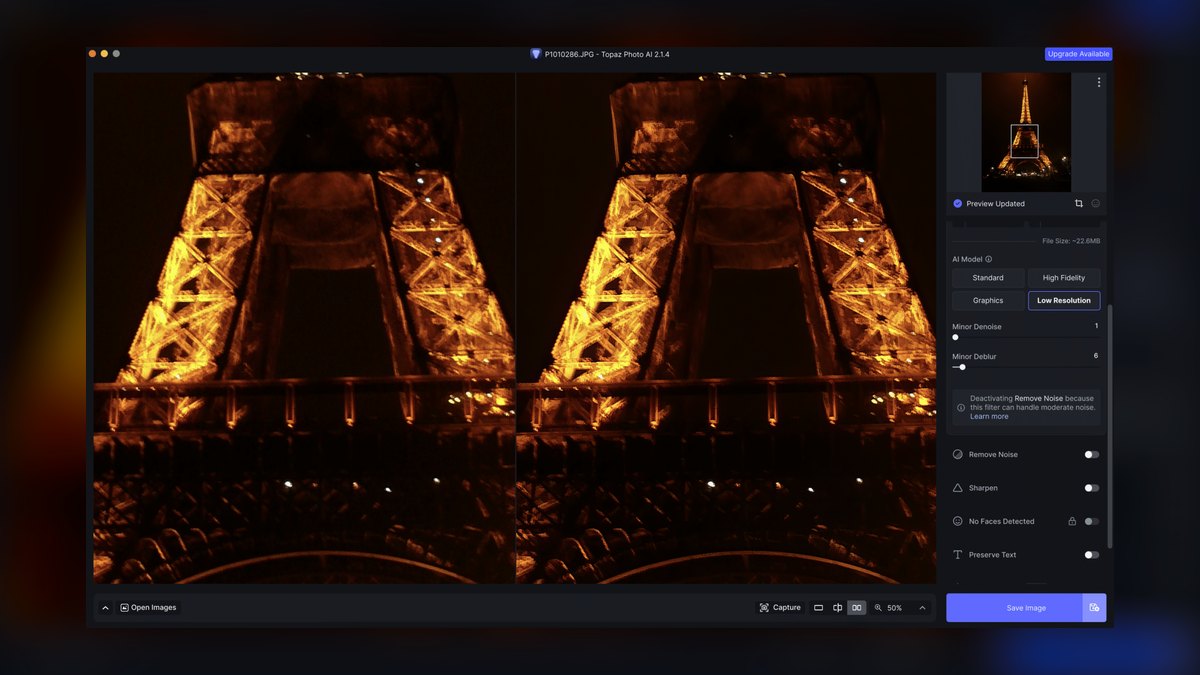Click the lock icon beside No Faces Detected

1072,521
